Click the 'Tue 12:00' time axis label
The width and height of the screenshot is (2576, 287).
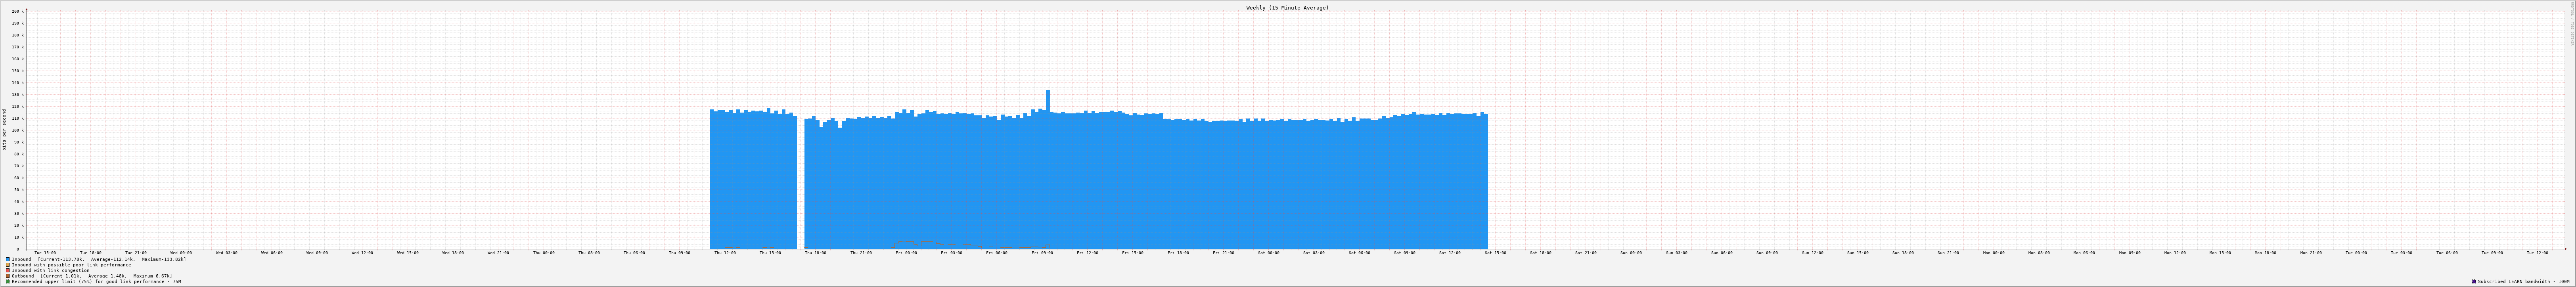pos(2538,253)
